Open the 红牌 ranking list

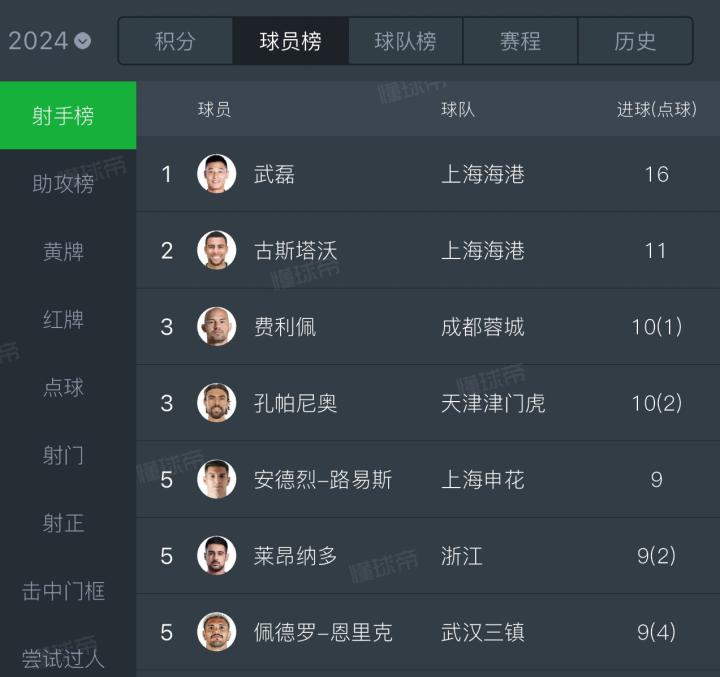tap(63, 320)
